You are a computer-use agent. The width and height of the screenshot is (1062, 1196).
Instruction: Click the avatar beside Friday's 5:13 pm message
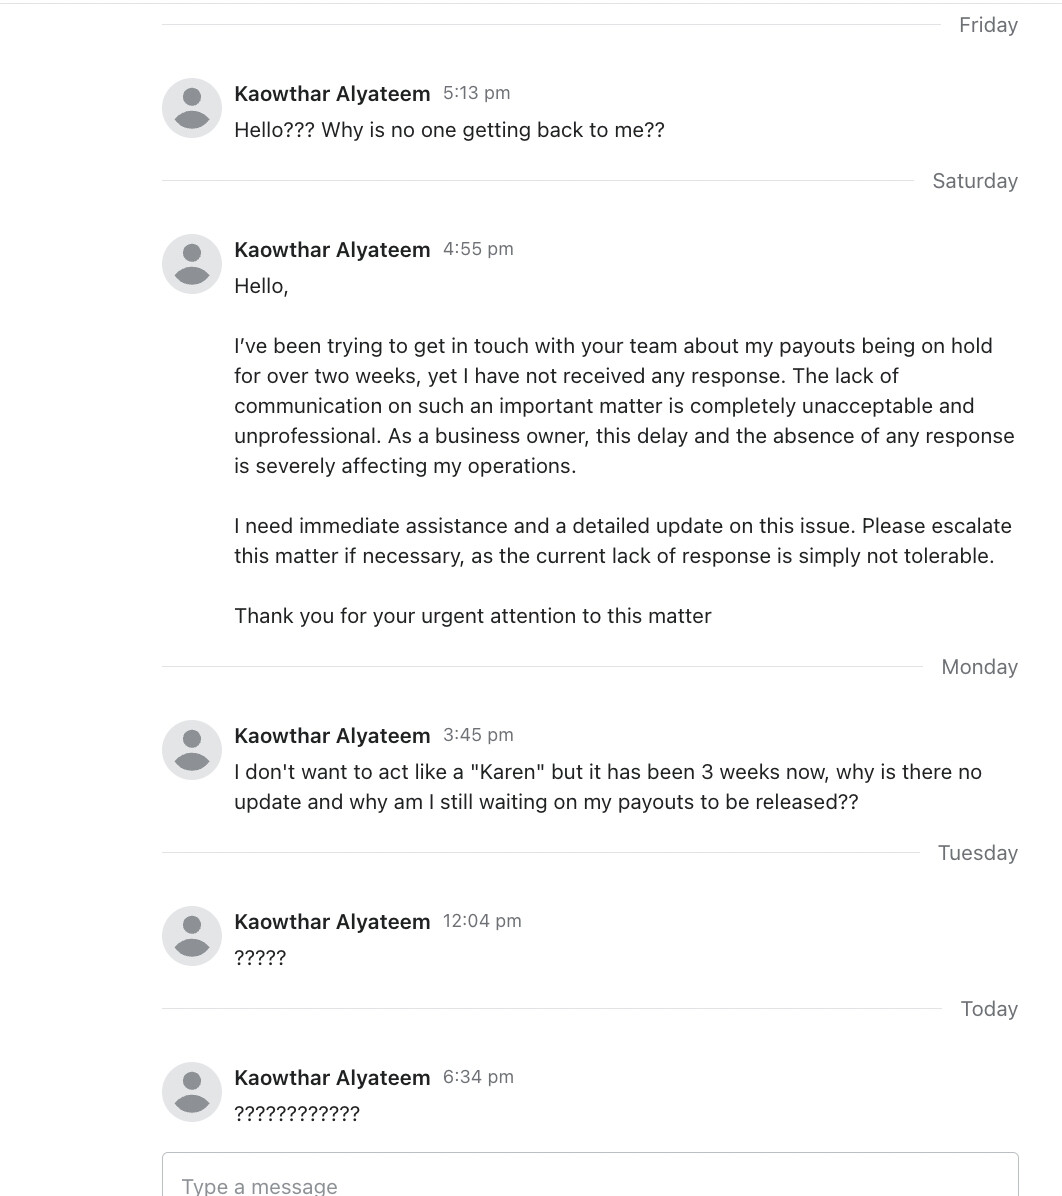[192, 108]
